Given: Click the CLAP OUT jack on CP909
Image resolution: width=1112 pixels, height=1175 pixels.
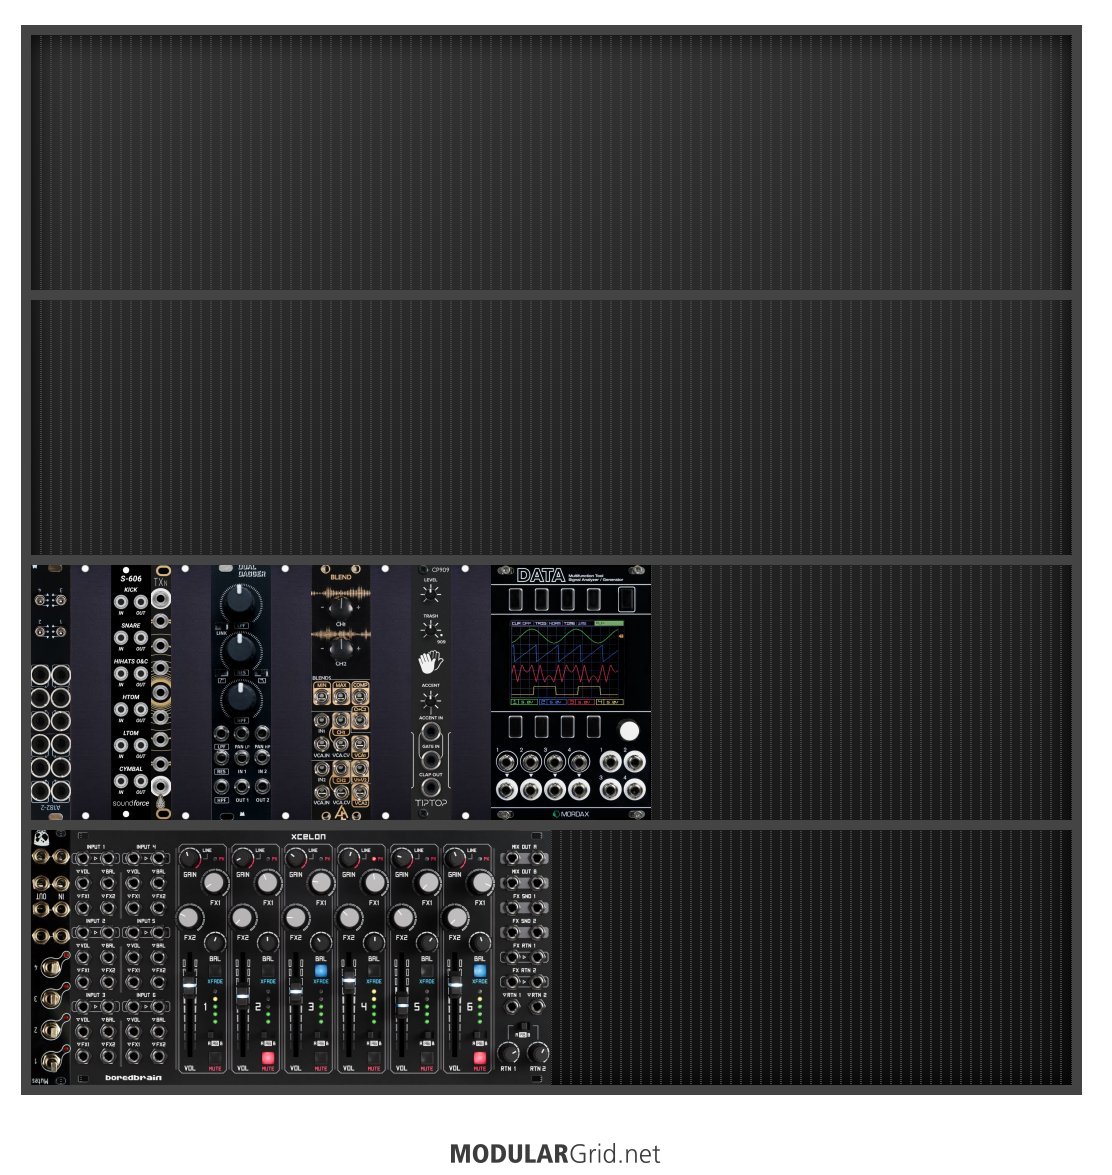Looking at the screenshot, I should pos(431,787).
